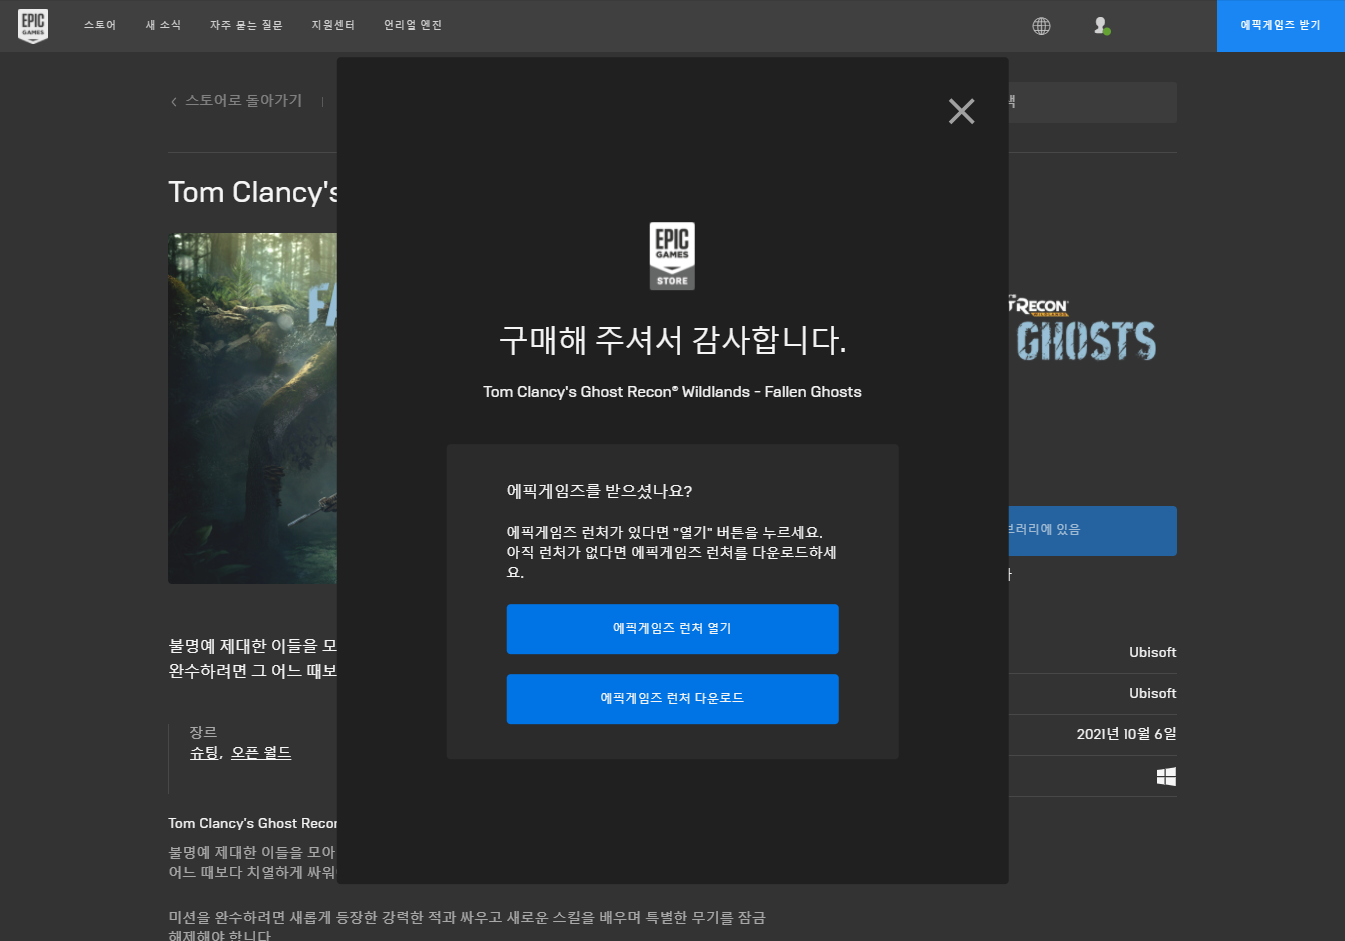The image size is (1345, 941).
Task: Click the search field behind the dialog
Action: coord(1092,102)
